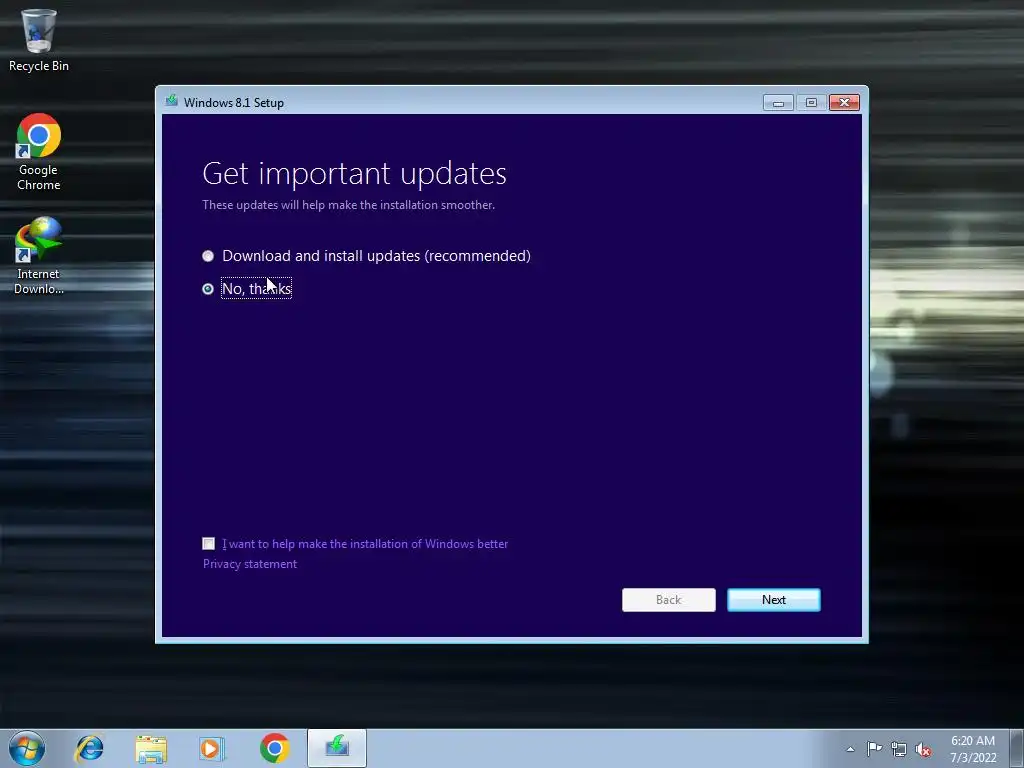Screen dimensions: 1024x768
Task: Open Recycle Bin on the desktop
Action: tap(39, 40)
